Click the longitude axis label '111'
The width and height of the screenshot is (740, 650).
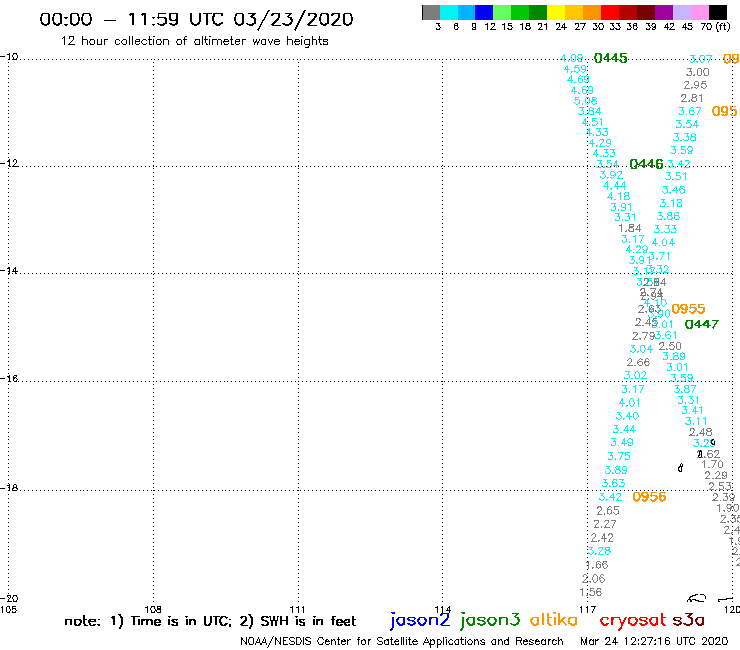pos(297,609)
